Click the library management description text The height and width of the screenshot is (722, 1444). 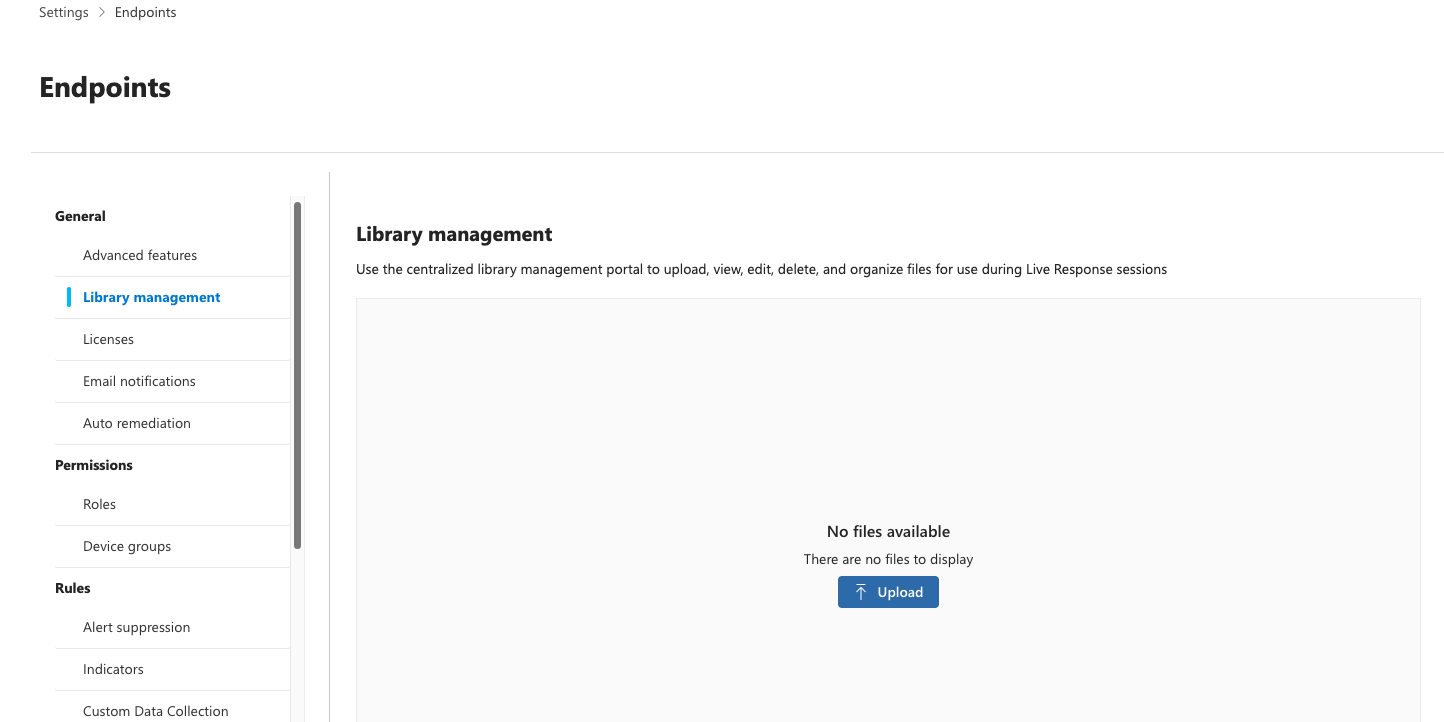(x=761, y=269)
